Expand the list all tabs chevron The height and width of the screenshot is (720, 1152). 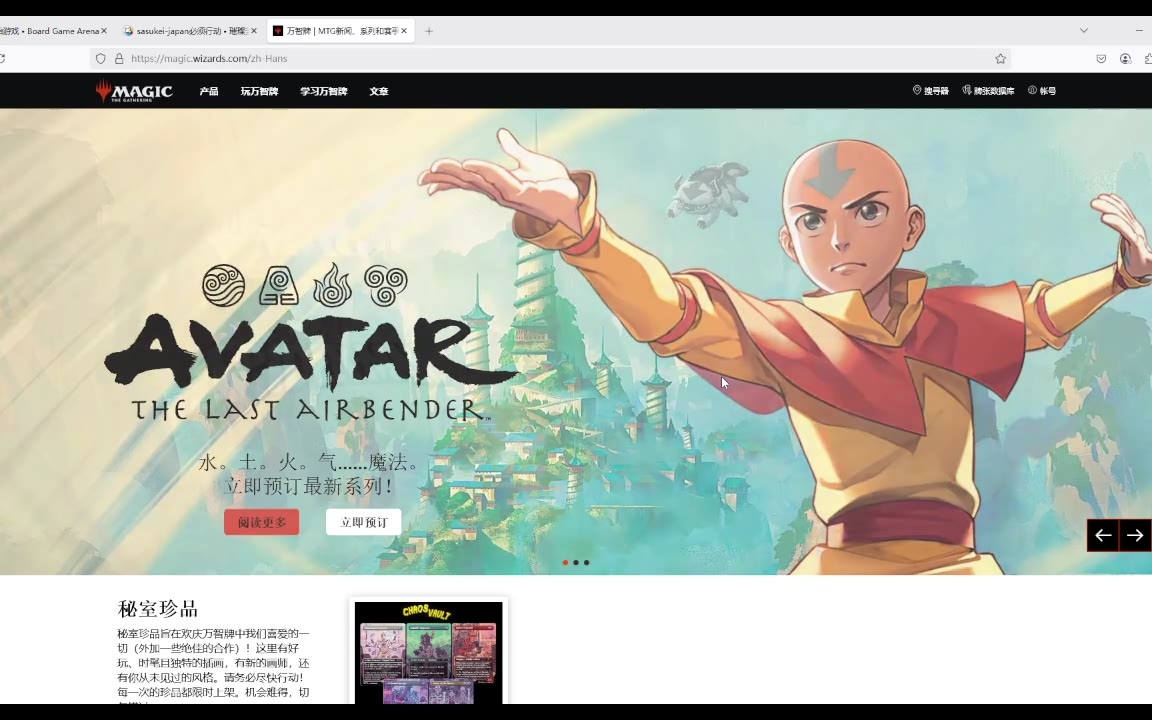1084,31
